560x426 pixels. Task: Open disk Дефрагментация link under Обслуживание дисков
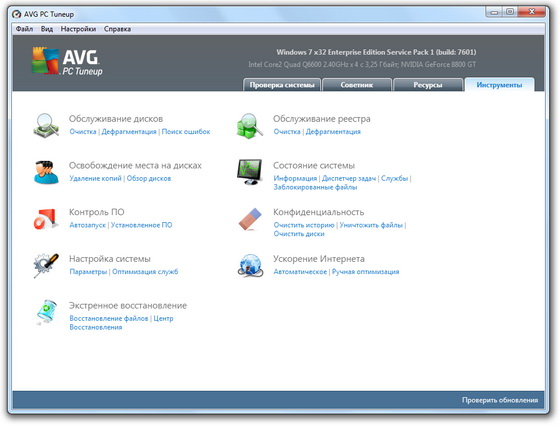(129, 131)
